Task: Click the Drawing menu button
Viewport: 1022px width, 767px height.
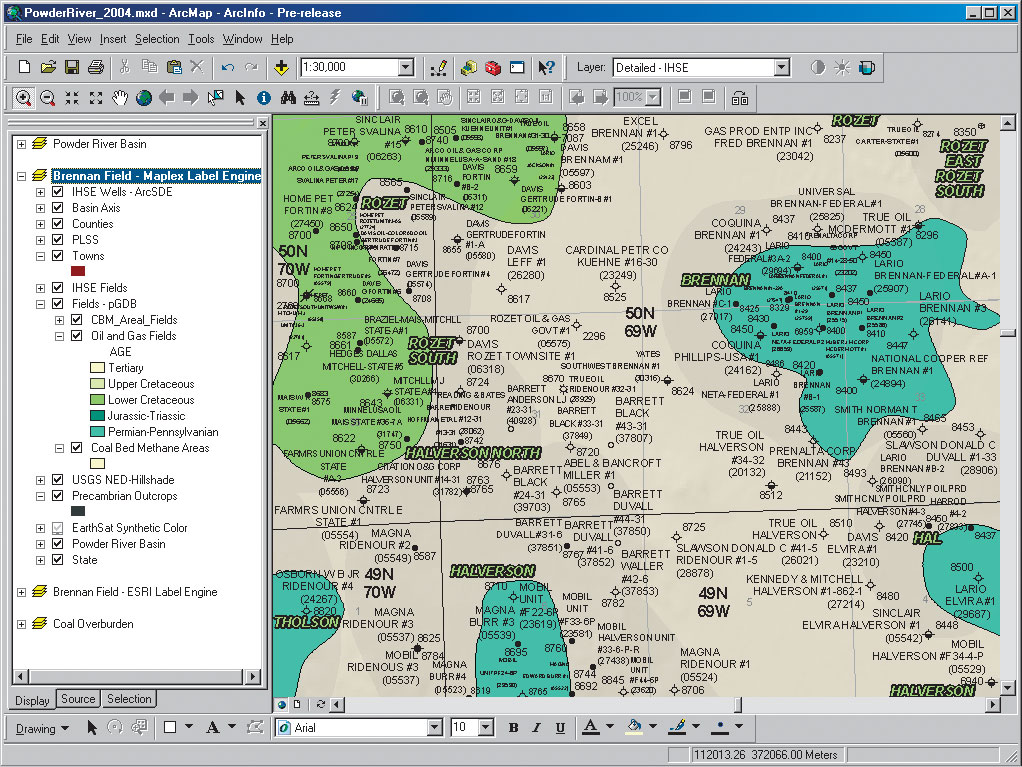Action: click(42, 729)
